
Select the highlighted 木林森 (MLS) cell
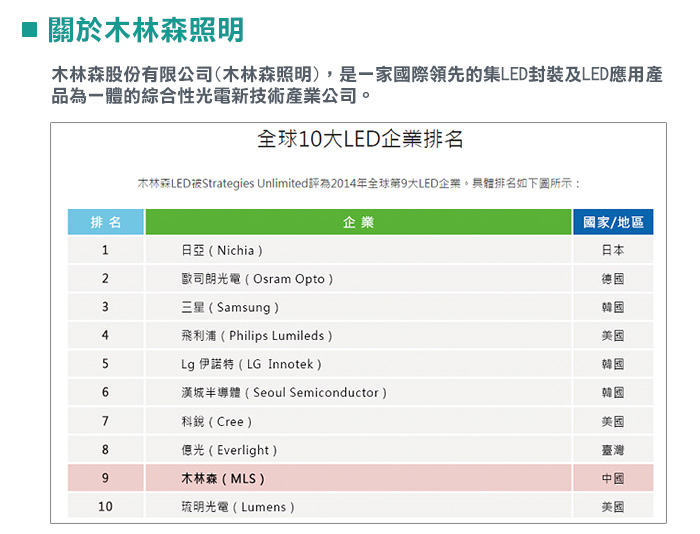pos(358,478)
